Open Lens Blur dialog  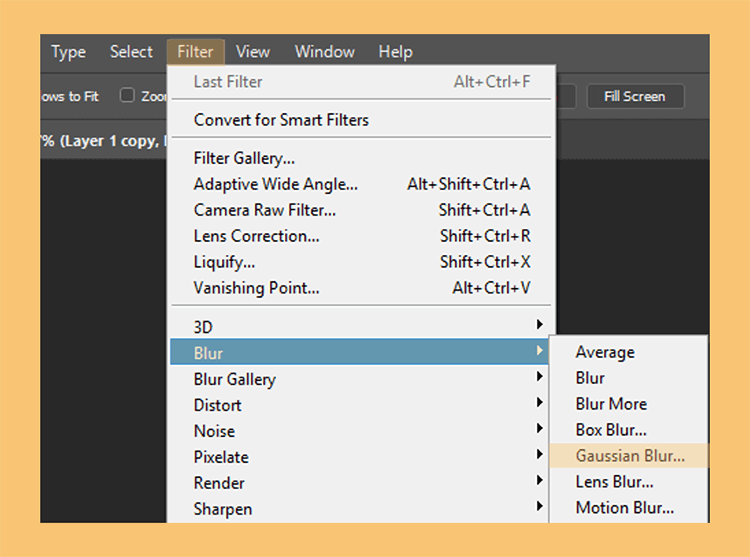point(629,481)
